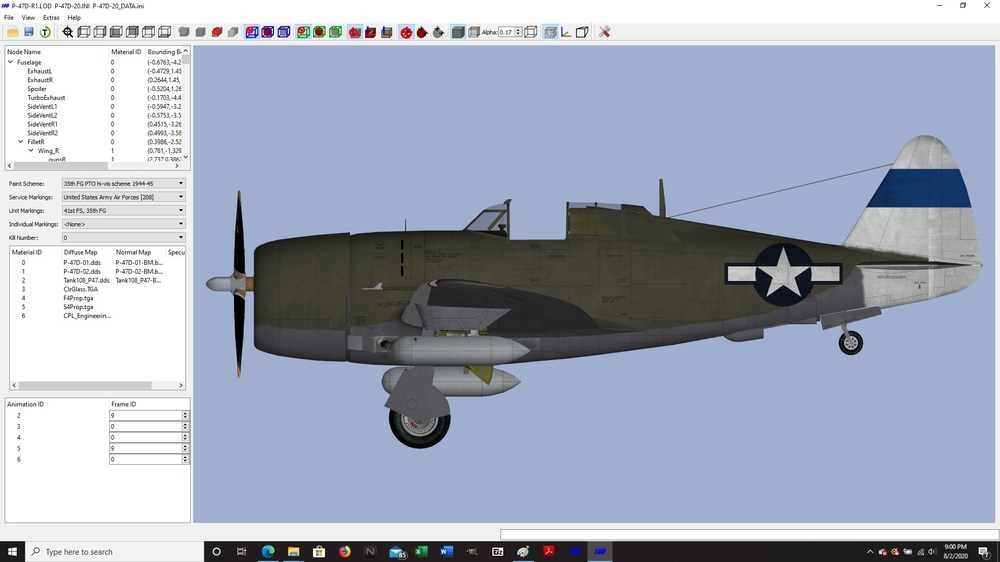The image size is (1000, 562).
Task: Click the Node Name column header
Action: point(24,52)
